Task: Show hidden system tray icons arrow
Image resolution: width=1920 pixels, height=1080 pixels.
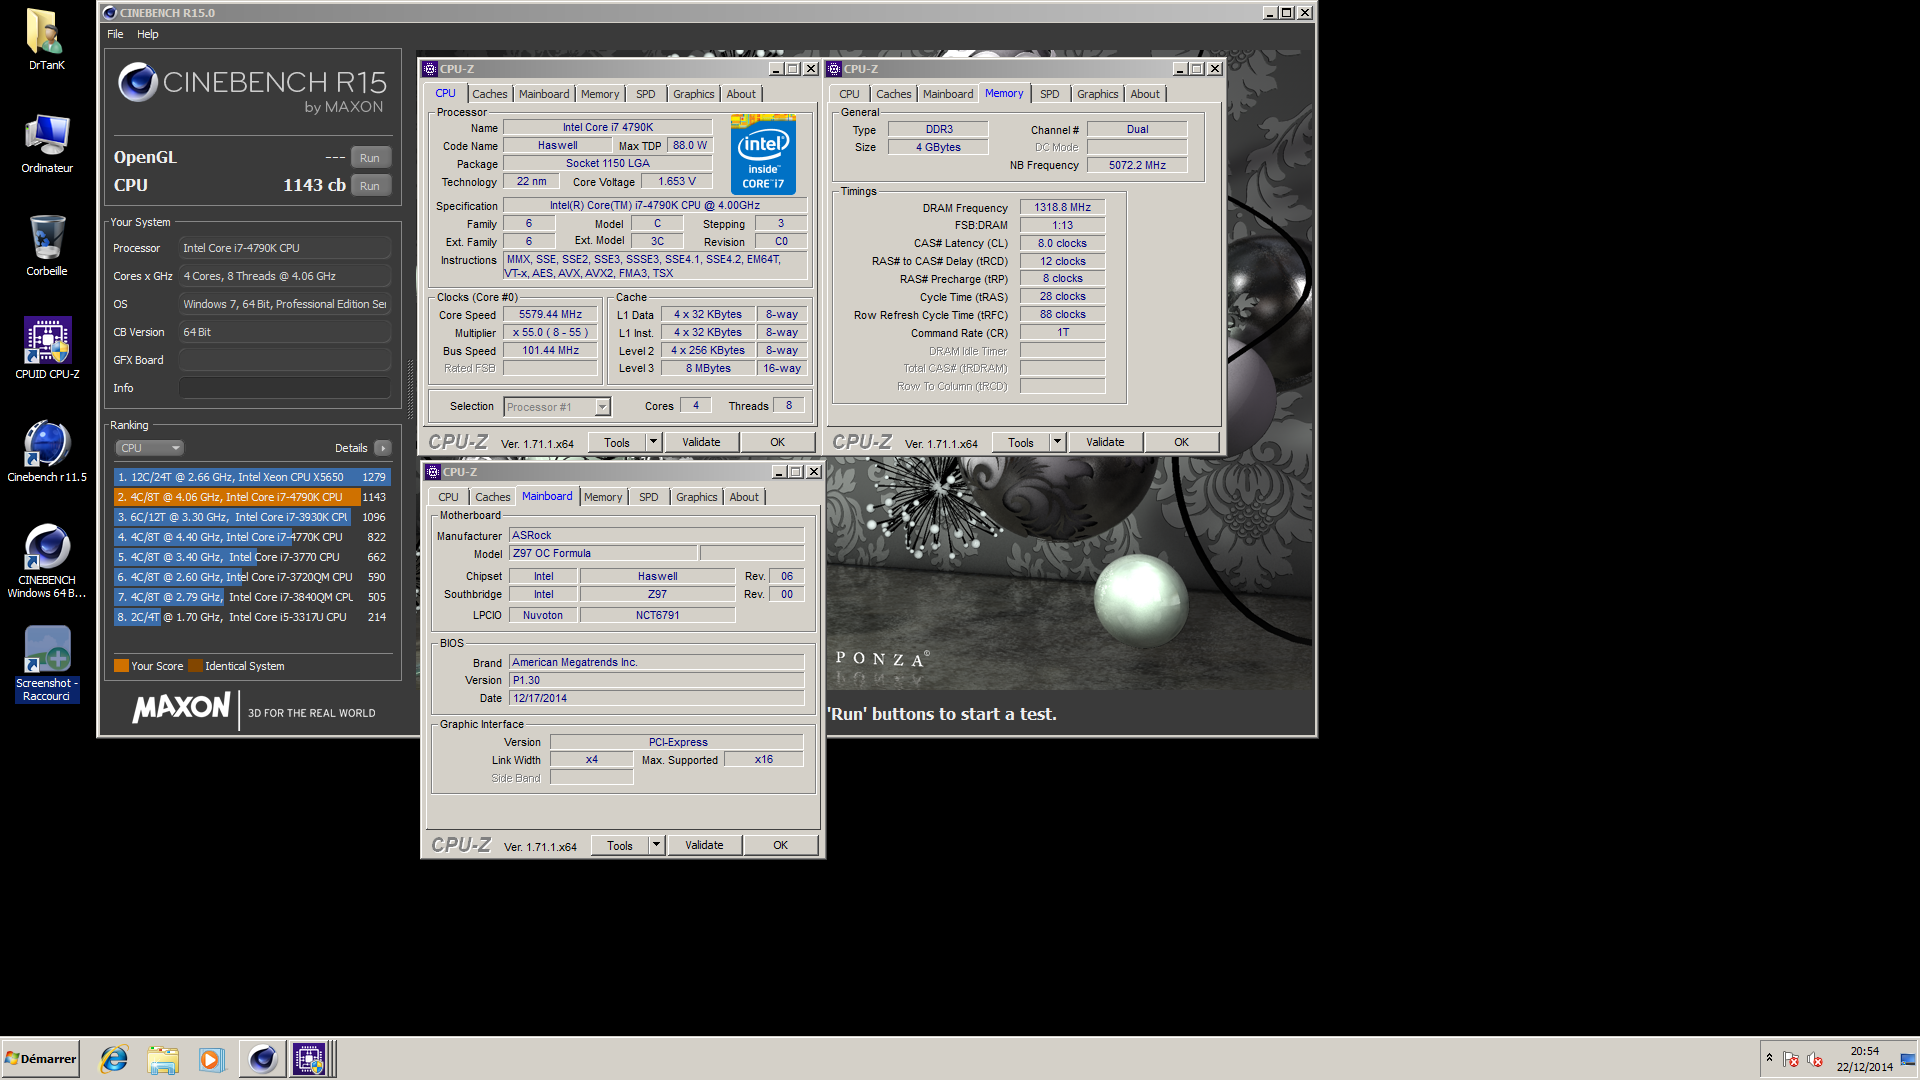Action: pos(1769,1058)
